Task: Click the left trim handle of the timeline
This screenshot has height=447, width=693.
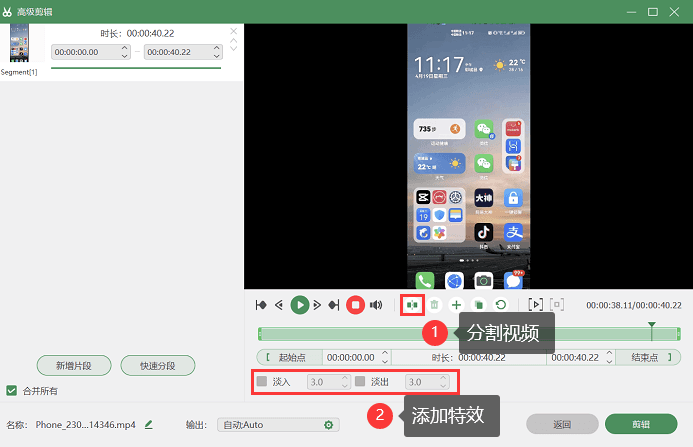Action: point(260,334)
